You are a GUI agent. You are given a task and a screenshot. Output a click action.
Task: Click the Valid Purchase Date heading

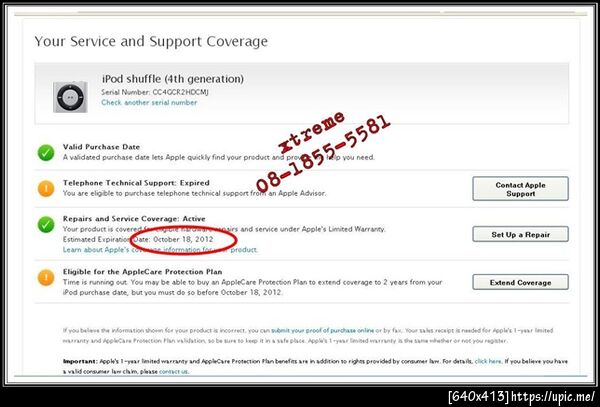point(101,147)
